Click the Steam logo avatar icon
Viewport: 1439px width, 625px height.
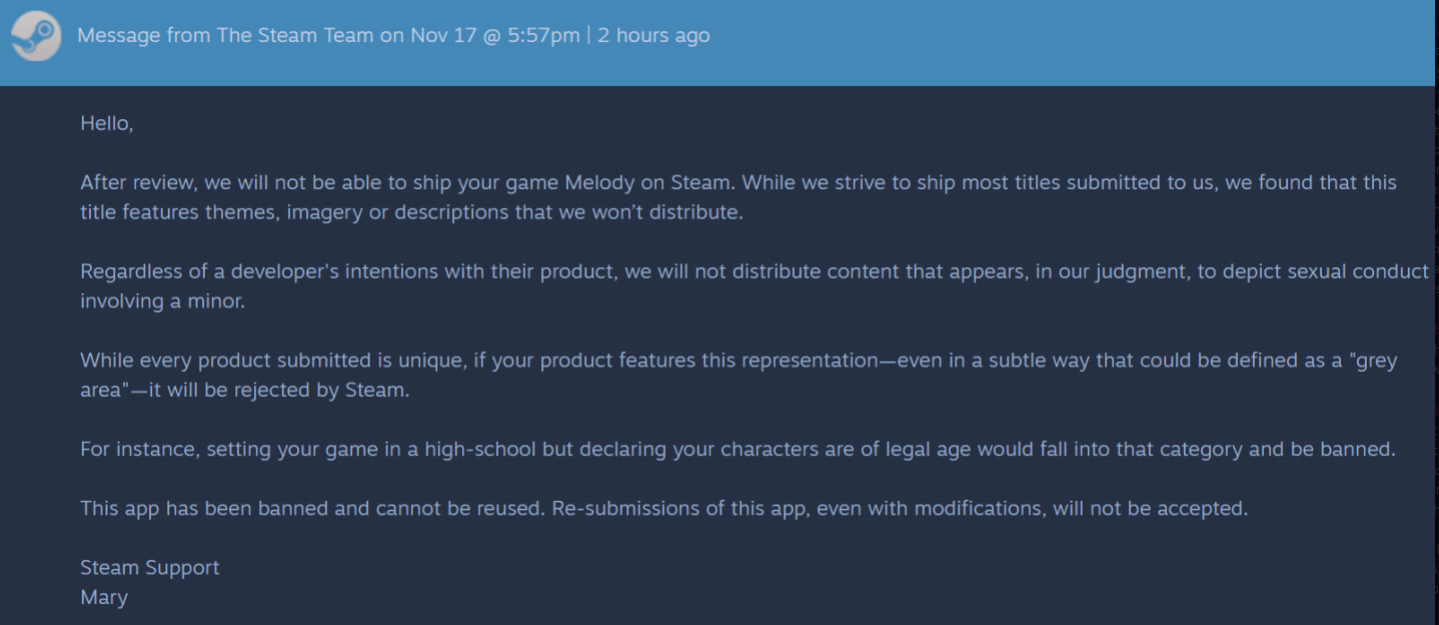click(36, 36)
